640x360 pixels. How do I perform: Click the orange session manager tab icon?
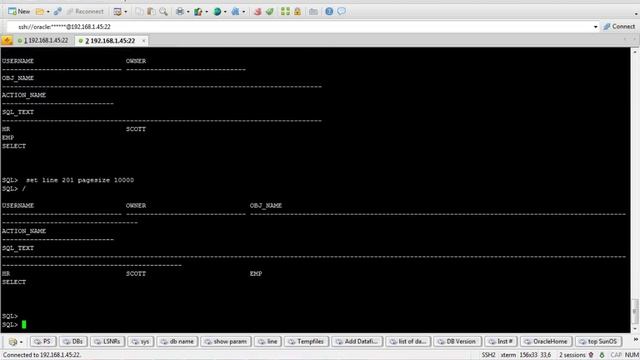(7, 40)
